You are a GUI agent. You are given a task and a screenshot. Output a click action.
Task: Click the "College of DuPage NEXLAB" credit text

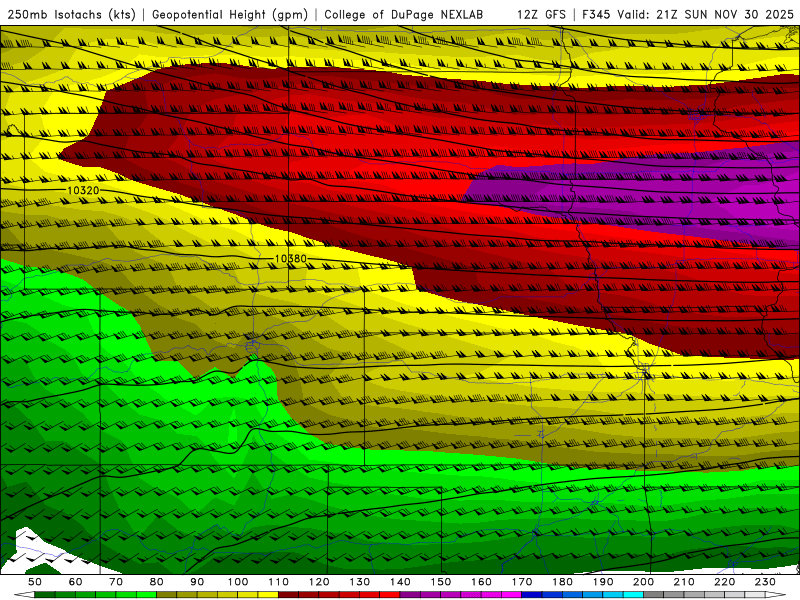coord(404,15)
